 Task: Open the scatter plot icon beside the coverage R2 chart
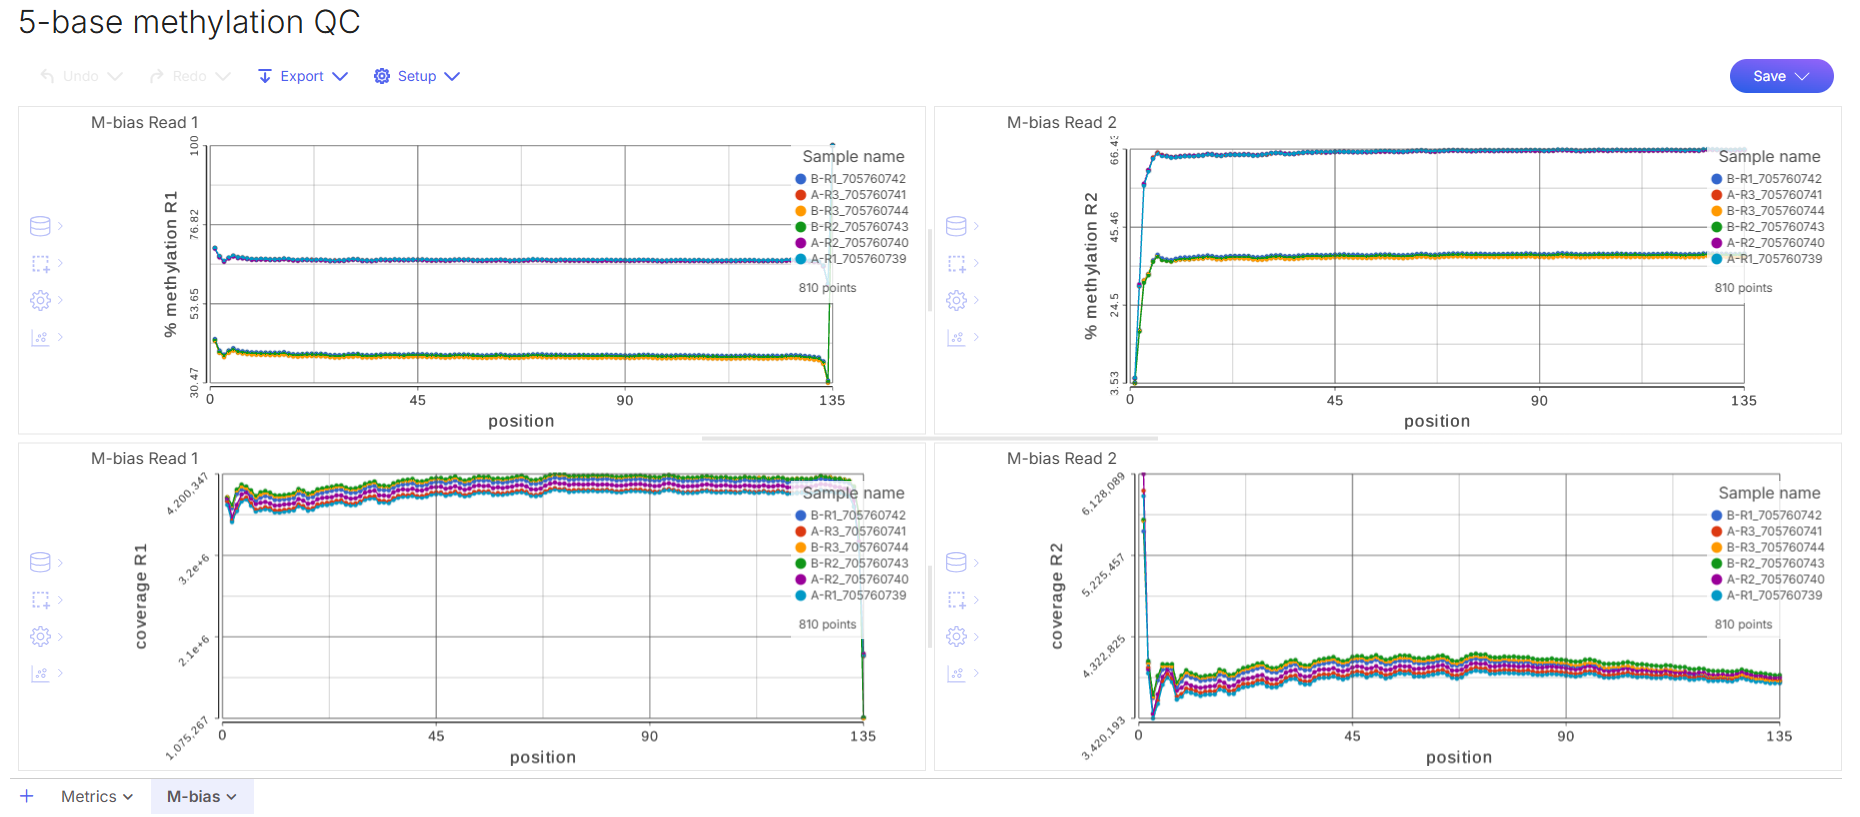(x=956, y=674)
